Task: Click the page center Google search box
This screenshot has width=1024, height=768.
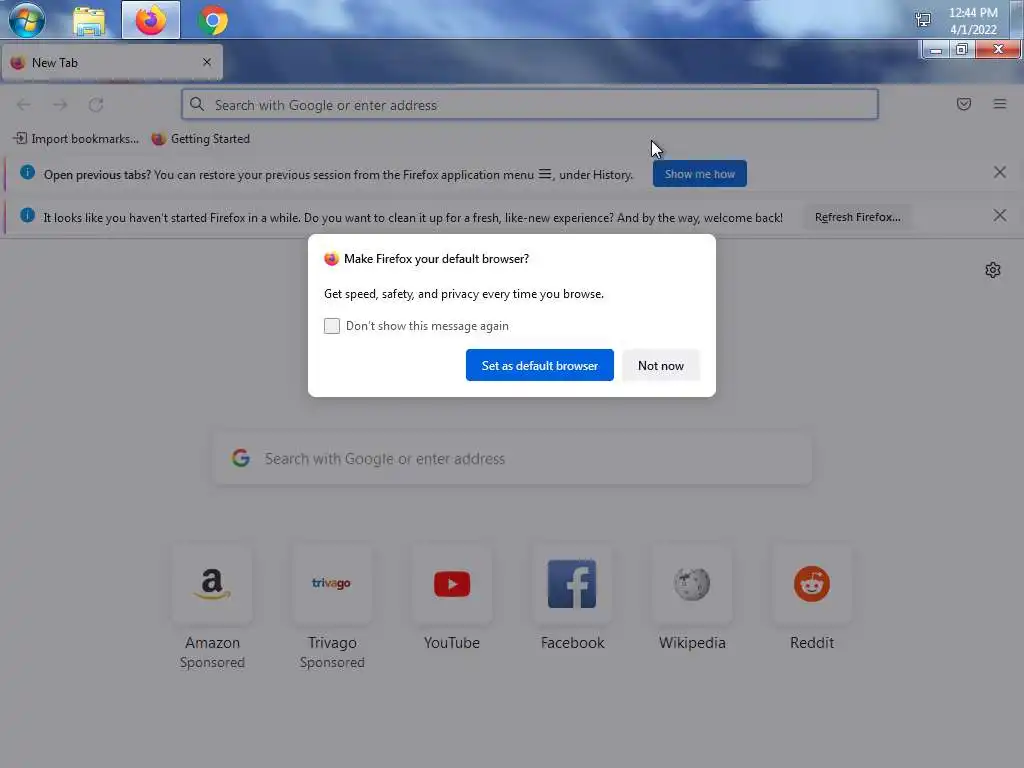Action: tap(513, 458)
